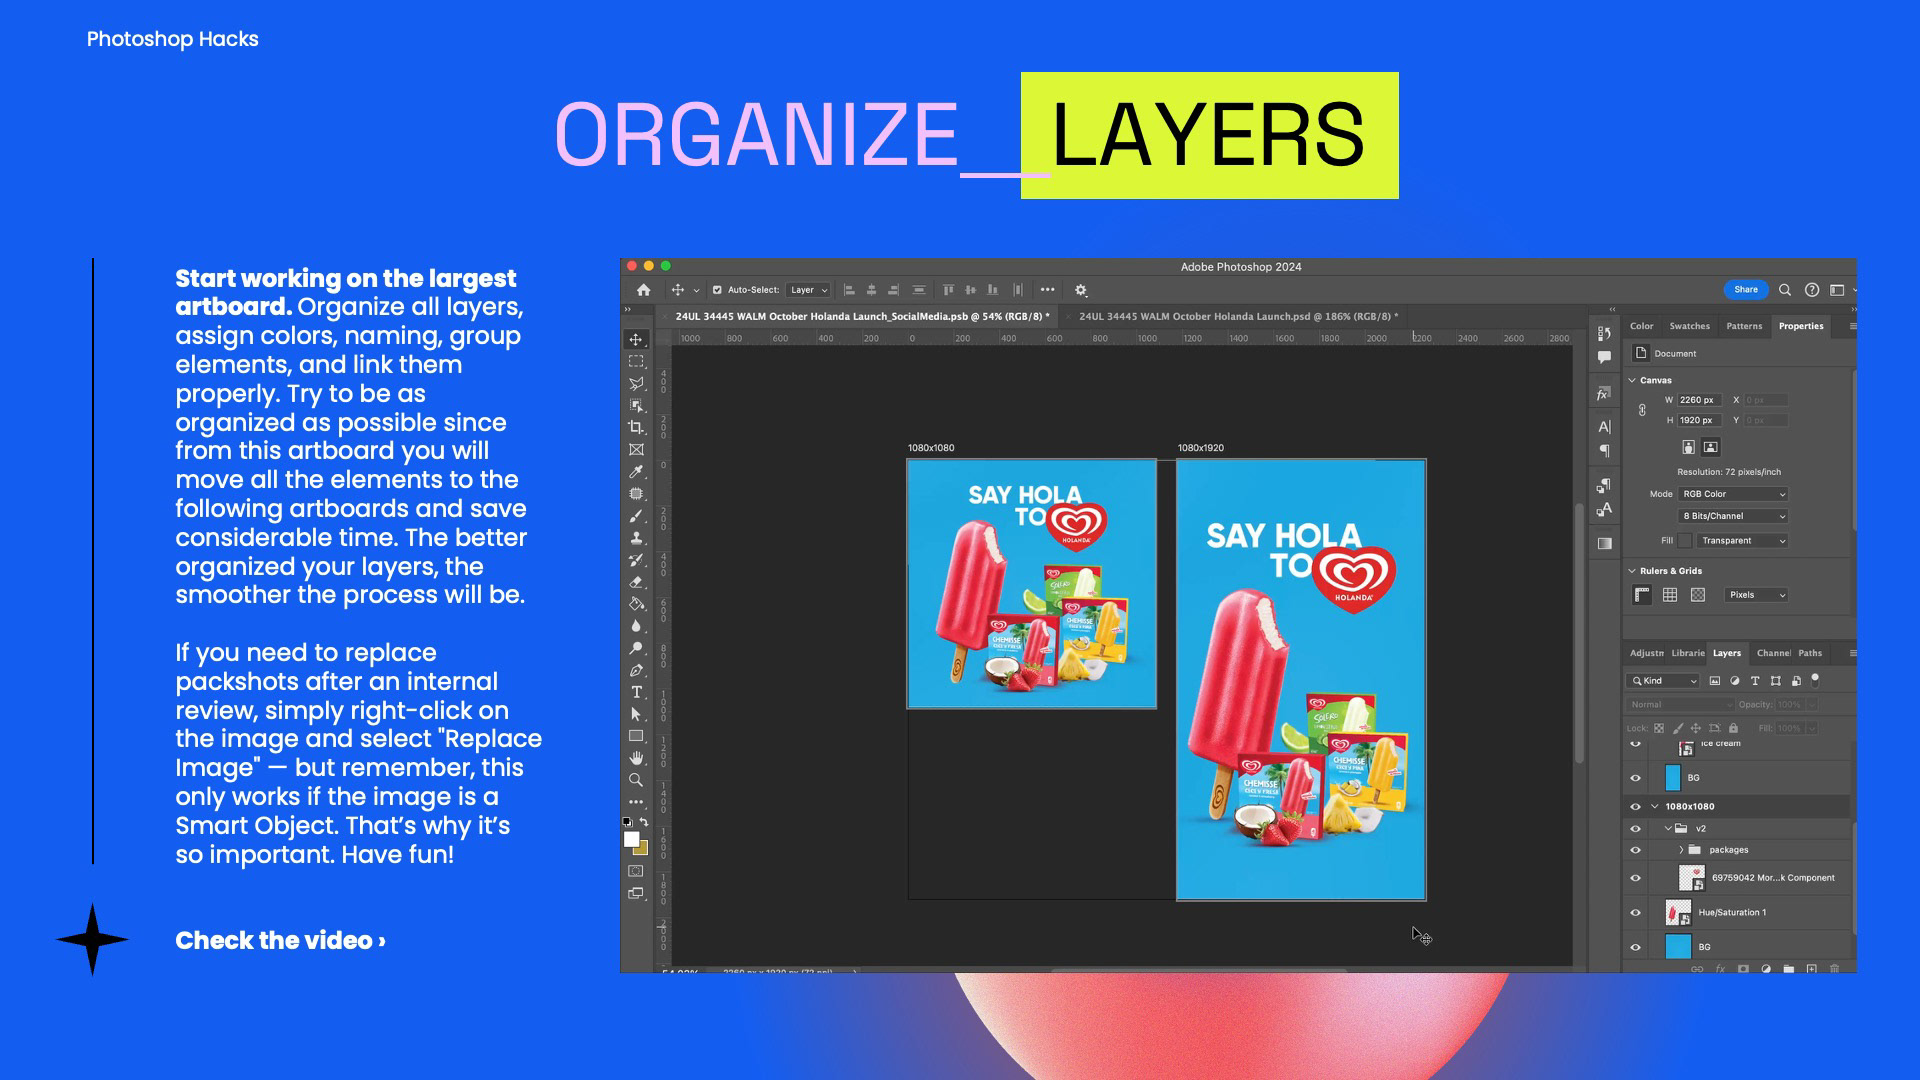Hide the packages group layer

pyautogui.click(x=1636, y=851)
